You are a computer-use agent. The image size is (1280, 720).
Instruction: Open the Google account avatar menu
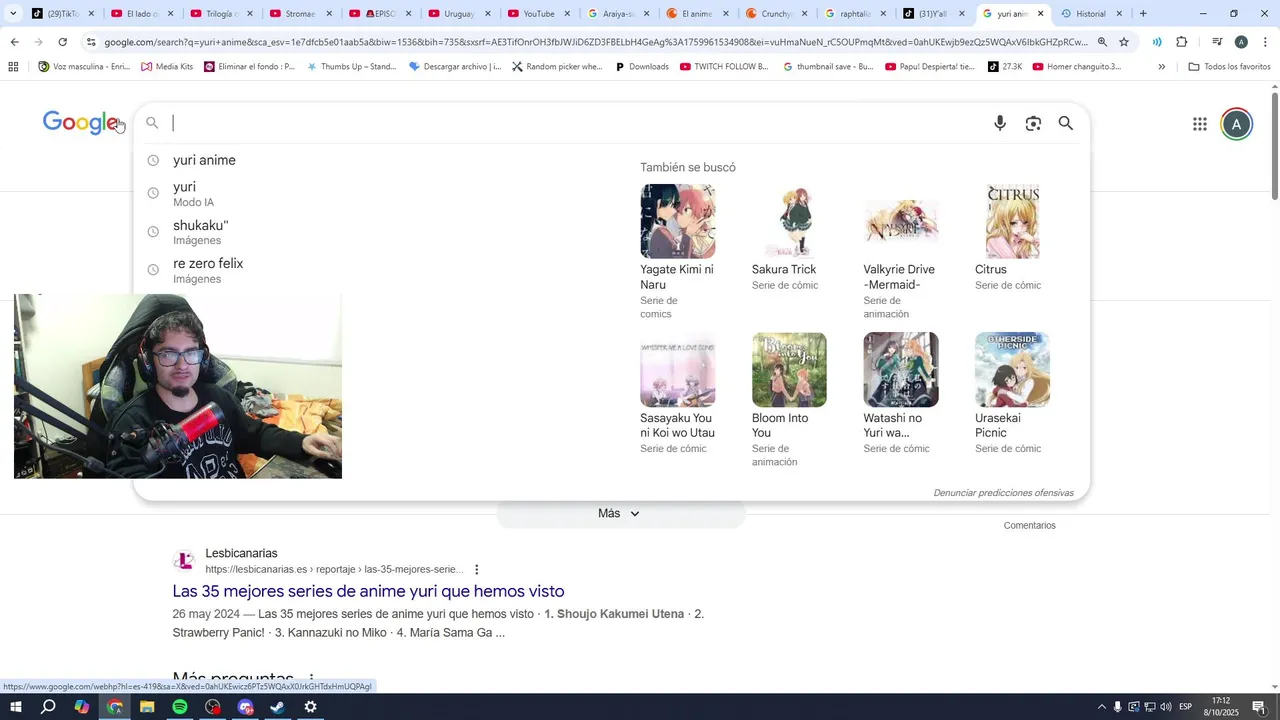[1237, 124]
